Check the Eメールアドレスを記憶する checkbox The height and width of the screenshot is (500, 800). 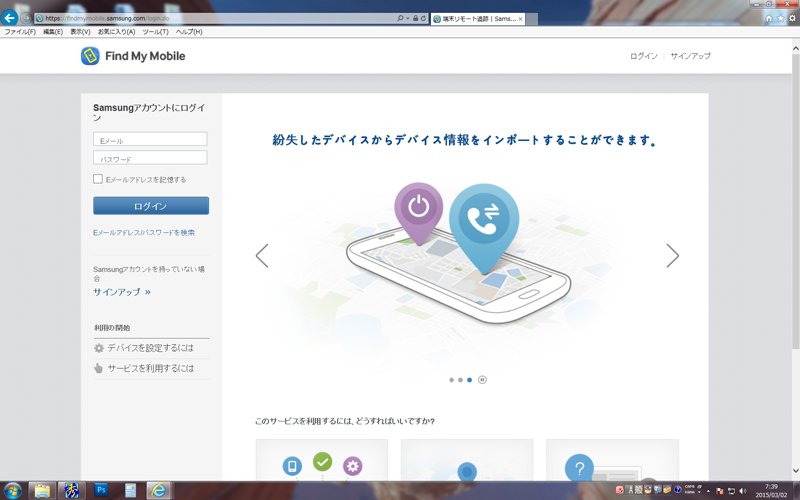coord(98,179)
